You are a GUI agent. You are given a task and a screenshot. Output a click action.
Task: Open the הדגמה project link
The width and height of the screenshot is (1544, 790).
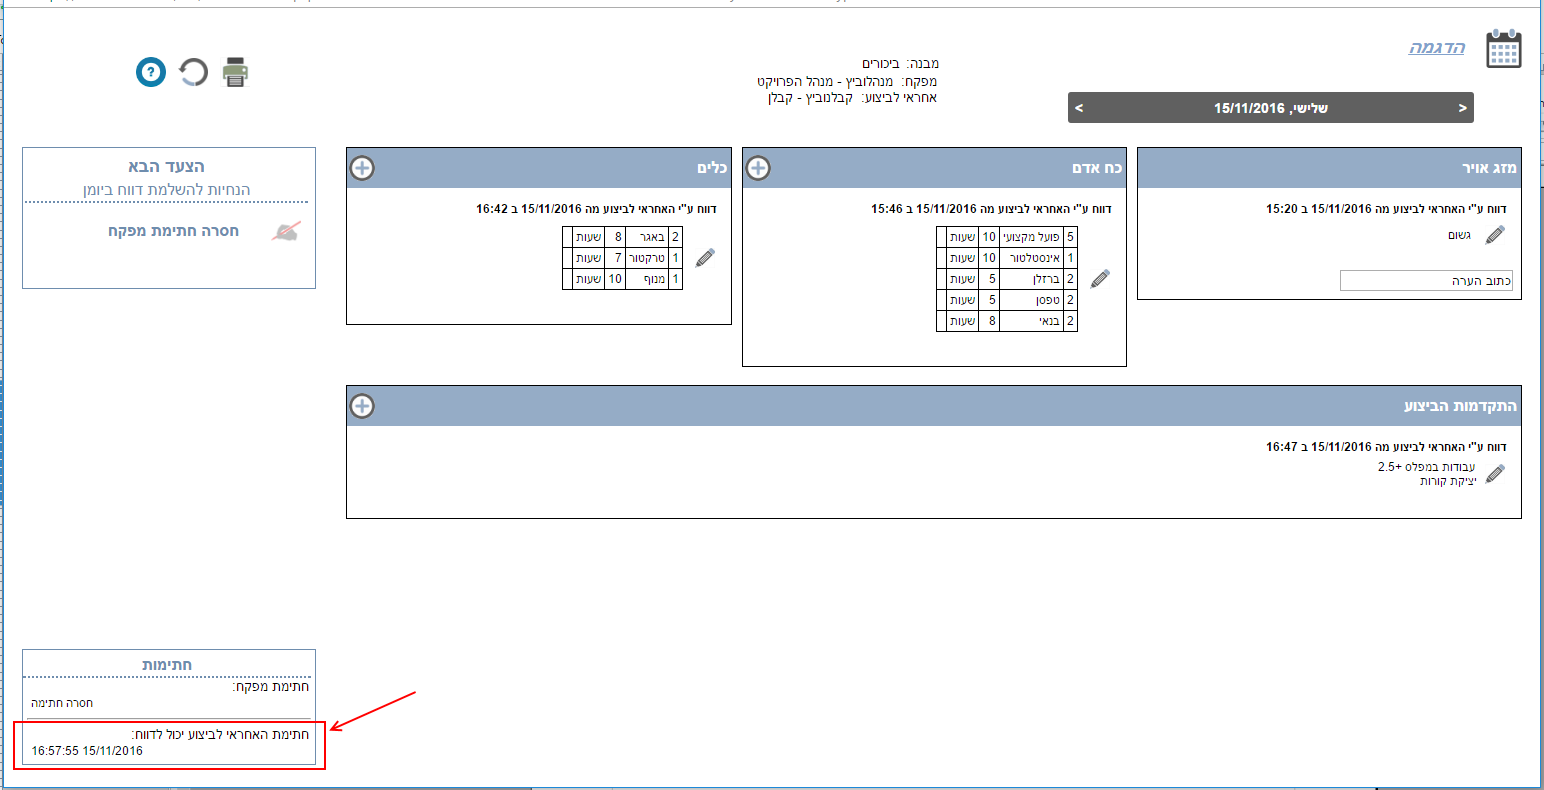[1436, 48]
